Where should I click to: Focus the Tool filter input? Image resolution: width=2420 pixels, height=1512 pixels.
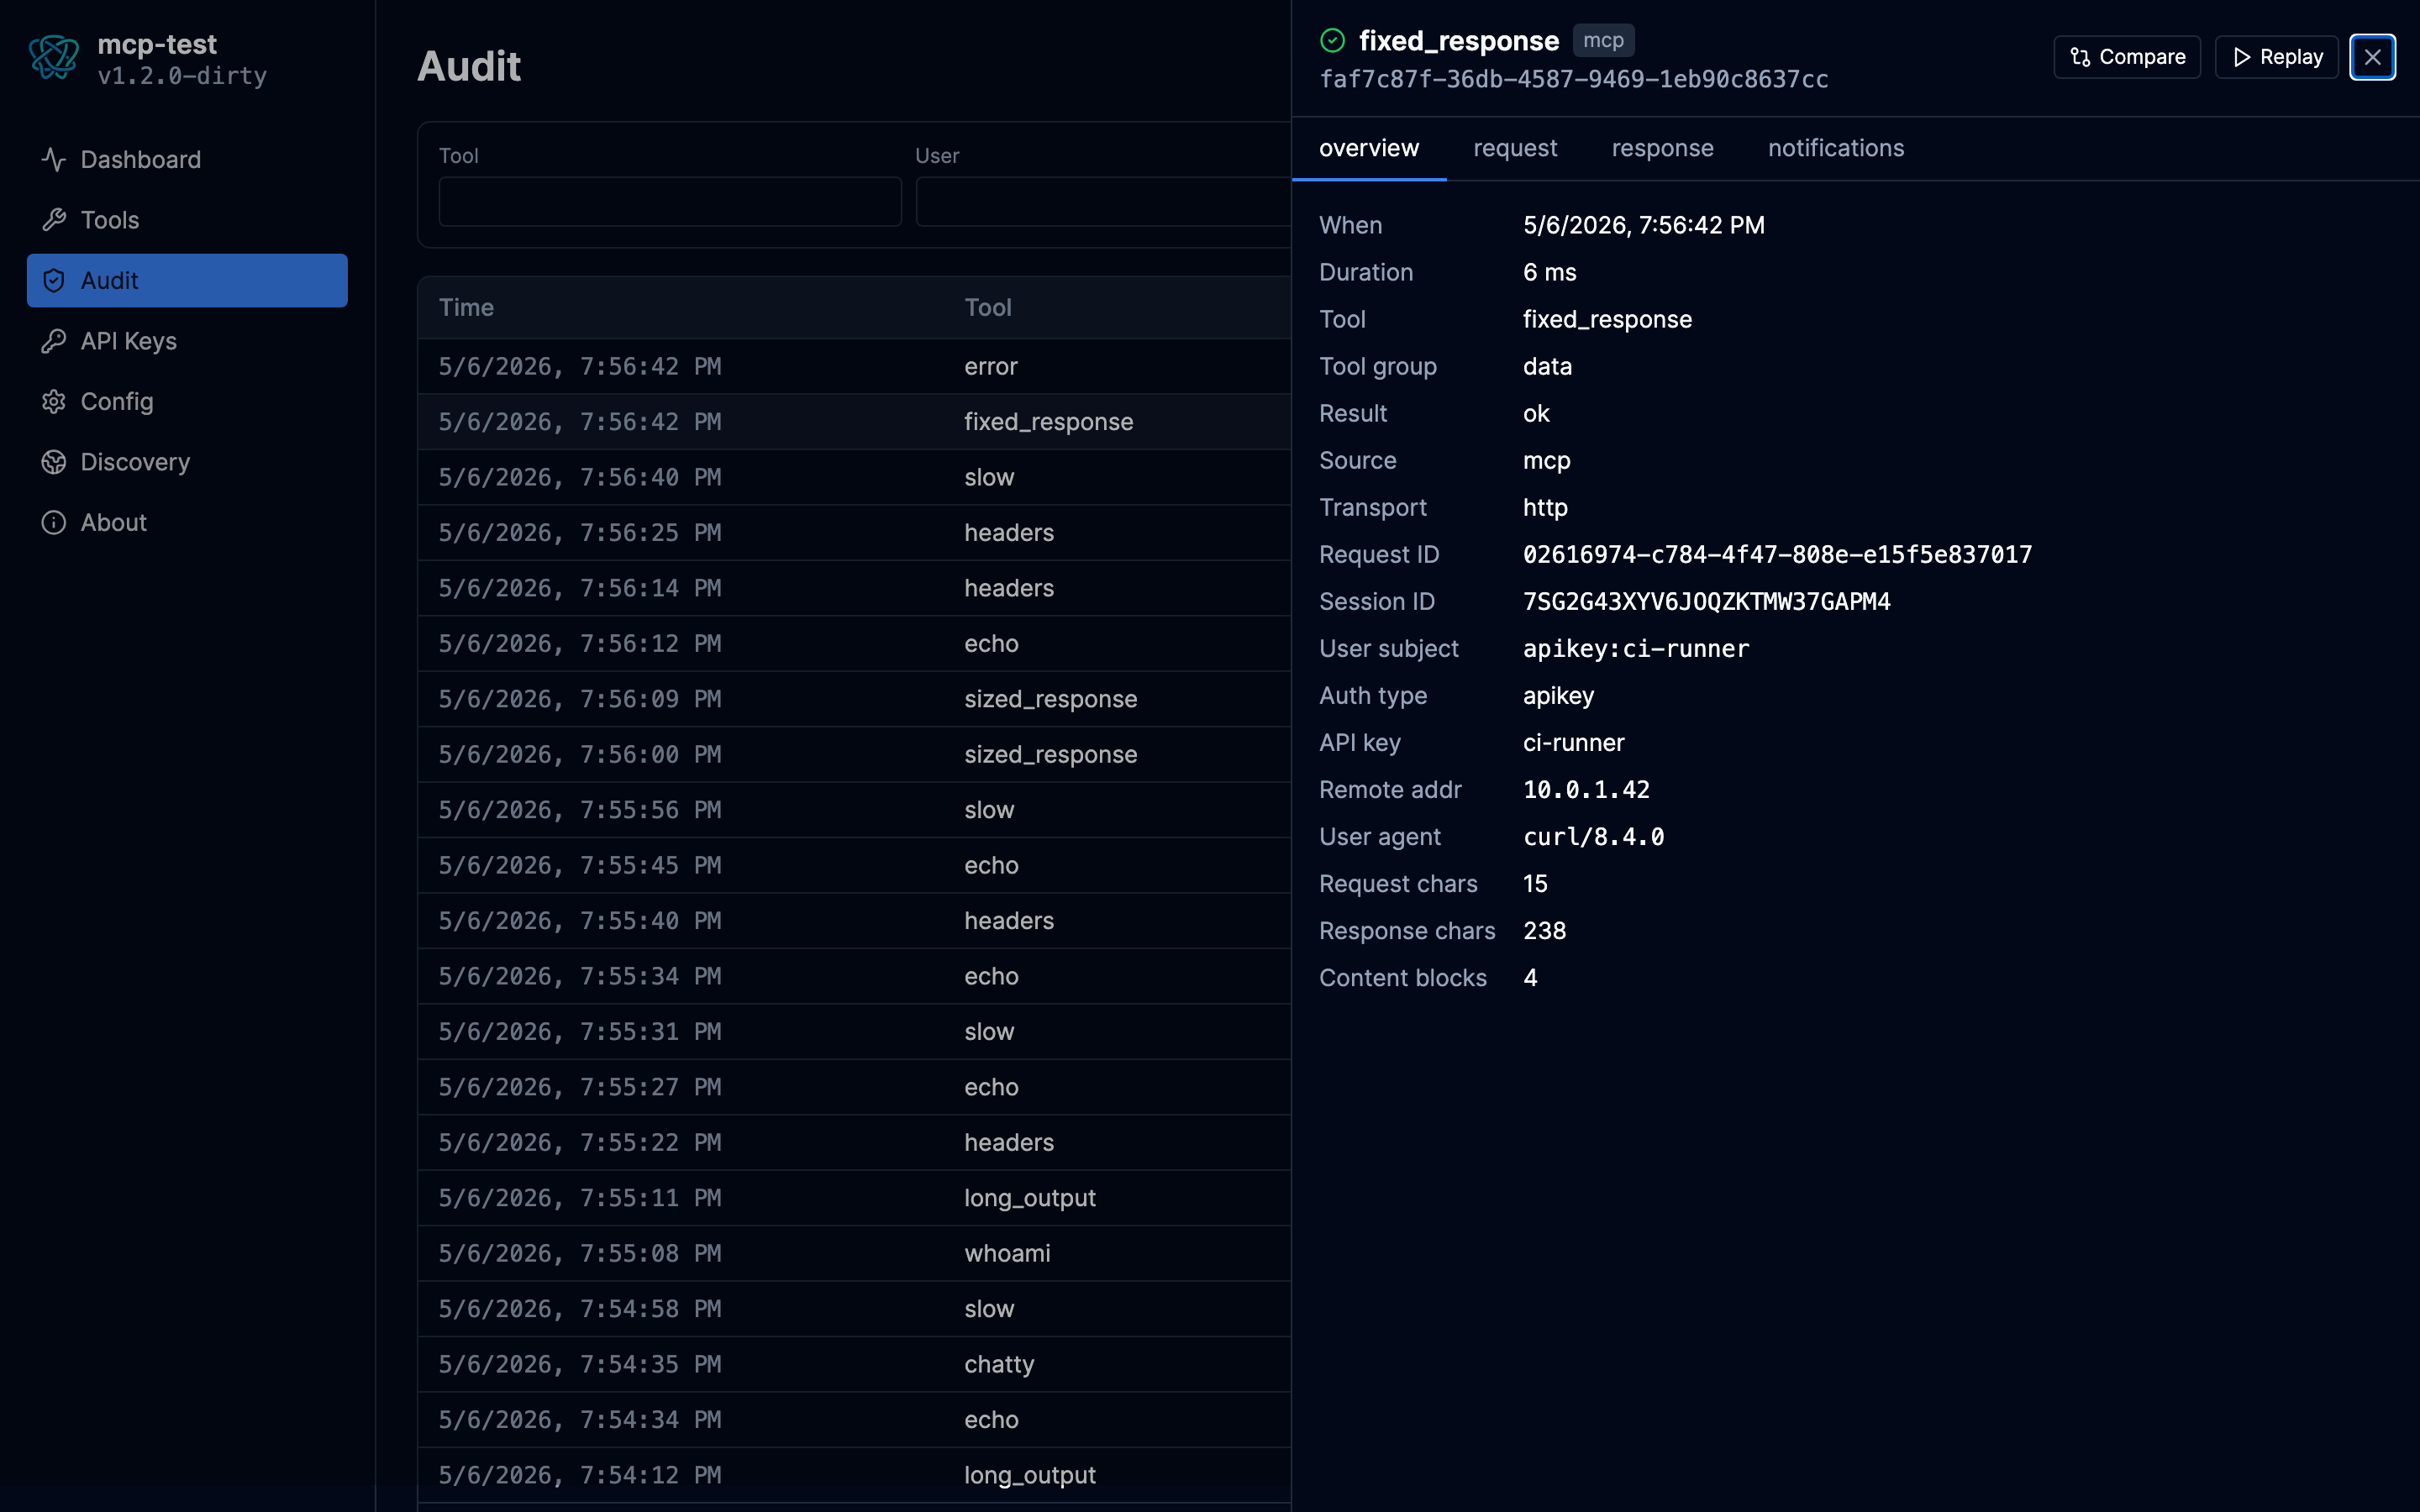click(670, 202)
